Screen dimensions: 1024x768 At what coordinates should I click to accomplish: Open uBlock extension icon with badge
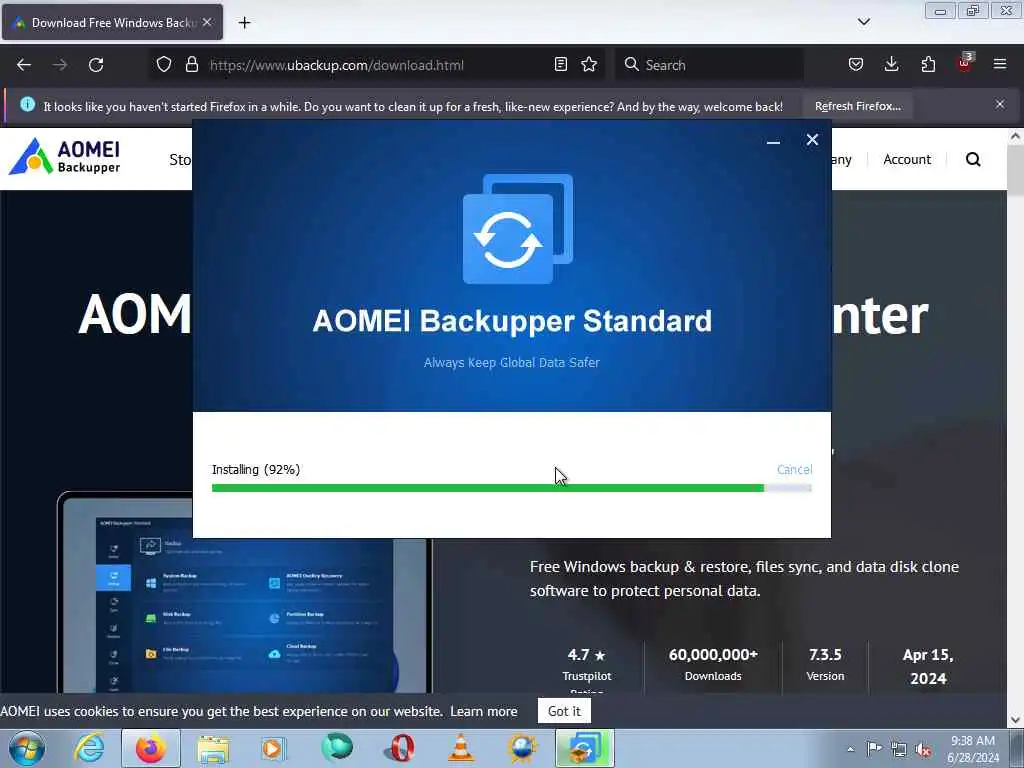[x=965, y=63]
